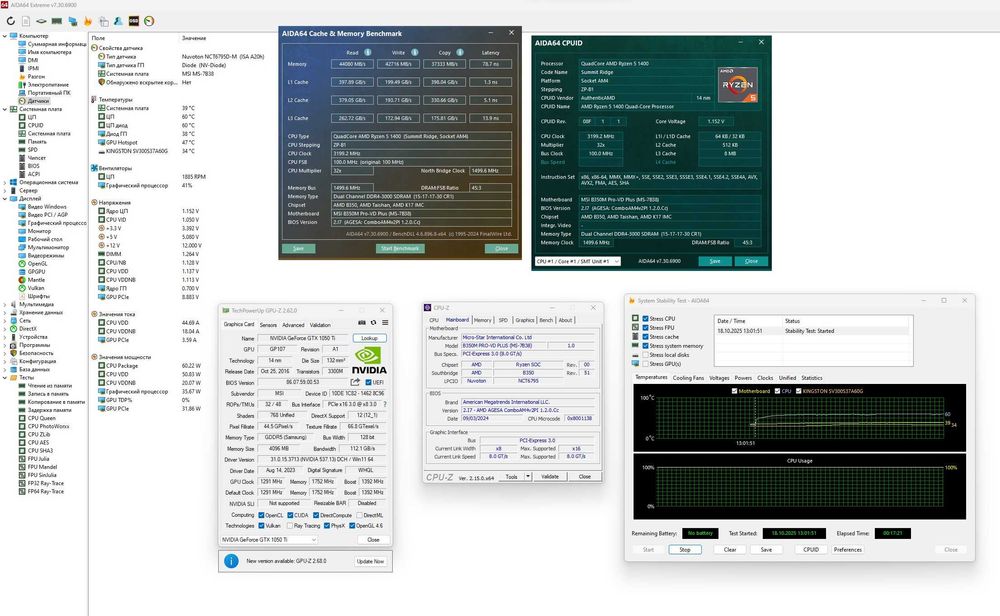Enable the Stress local disks checkbox

coord(645,355)
